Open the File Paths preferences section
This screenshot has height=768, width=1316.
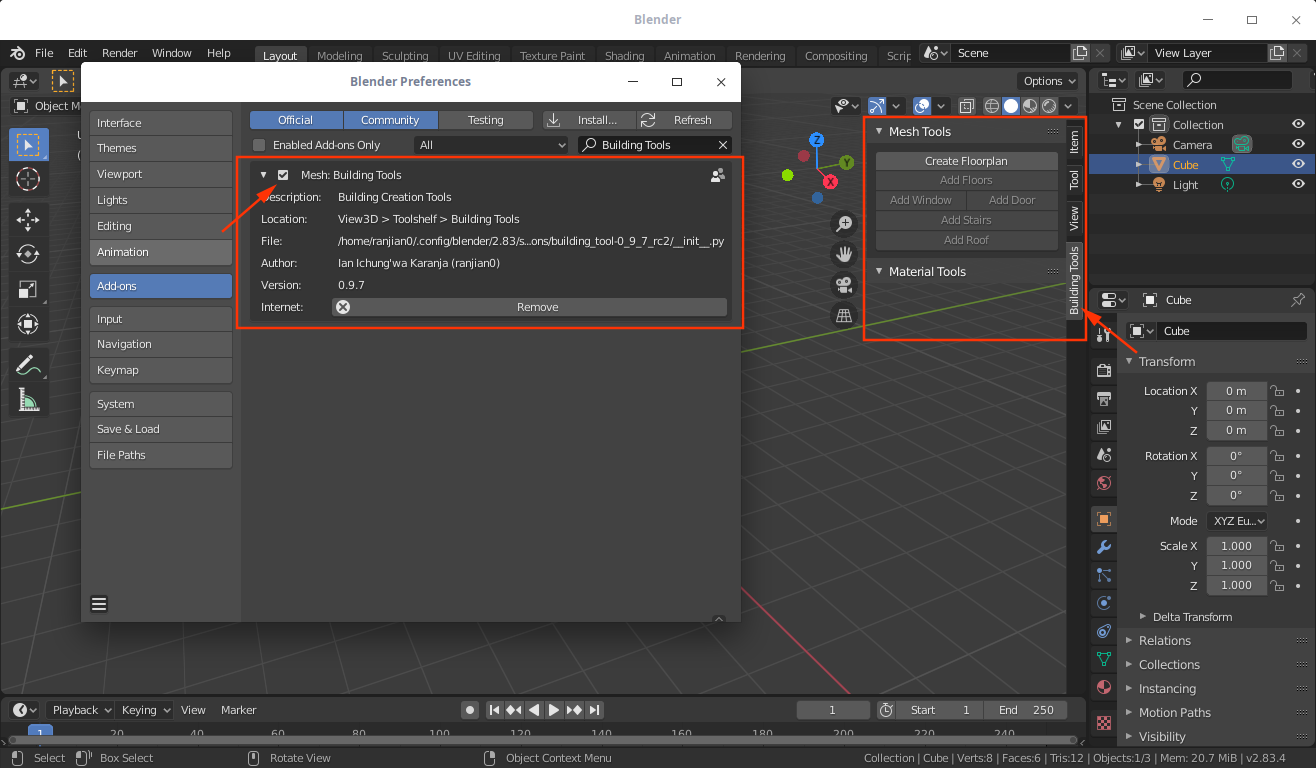[x=161, y=455]
